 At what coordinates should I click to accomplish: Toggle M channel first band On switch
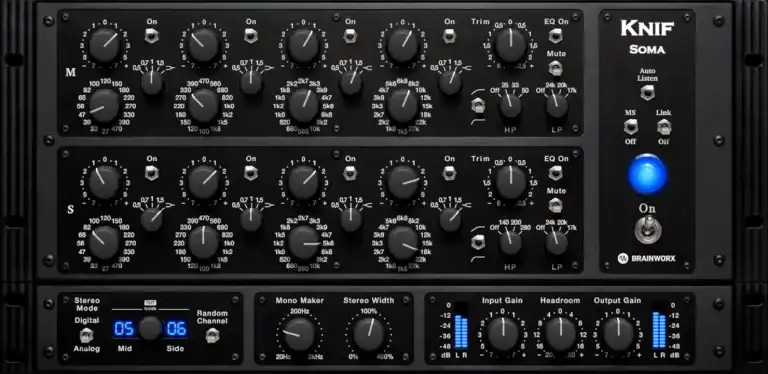point(151,35)
